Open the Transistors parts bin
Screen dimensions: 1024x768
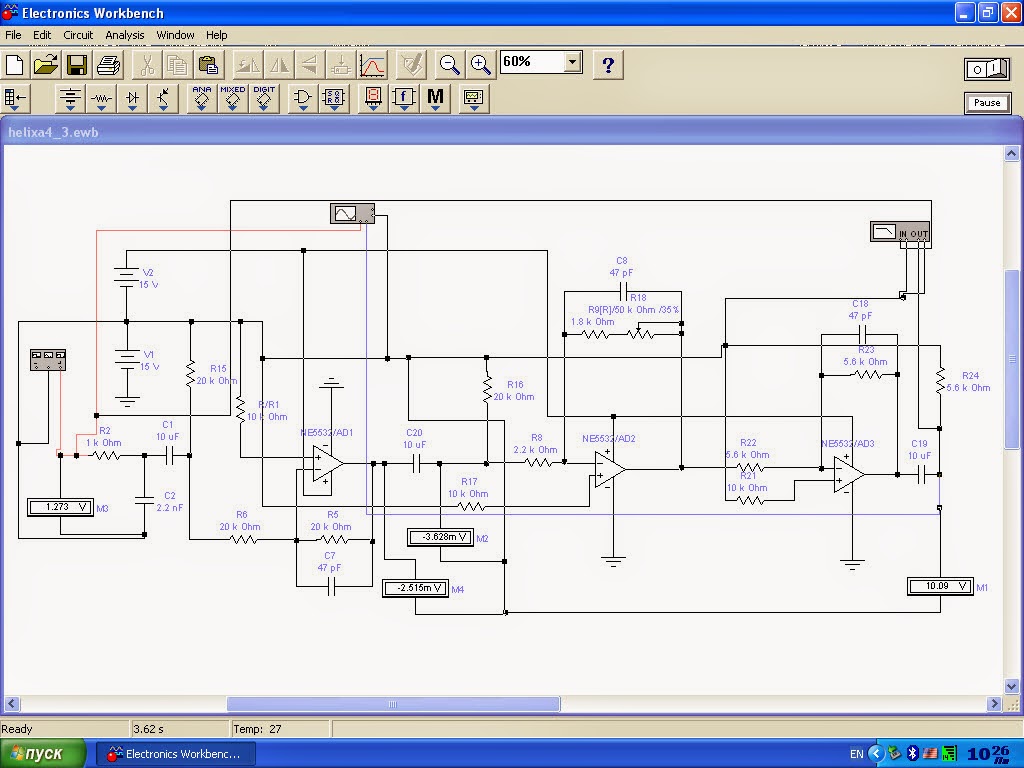point(165,98)
